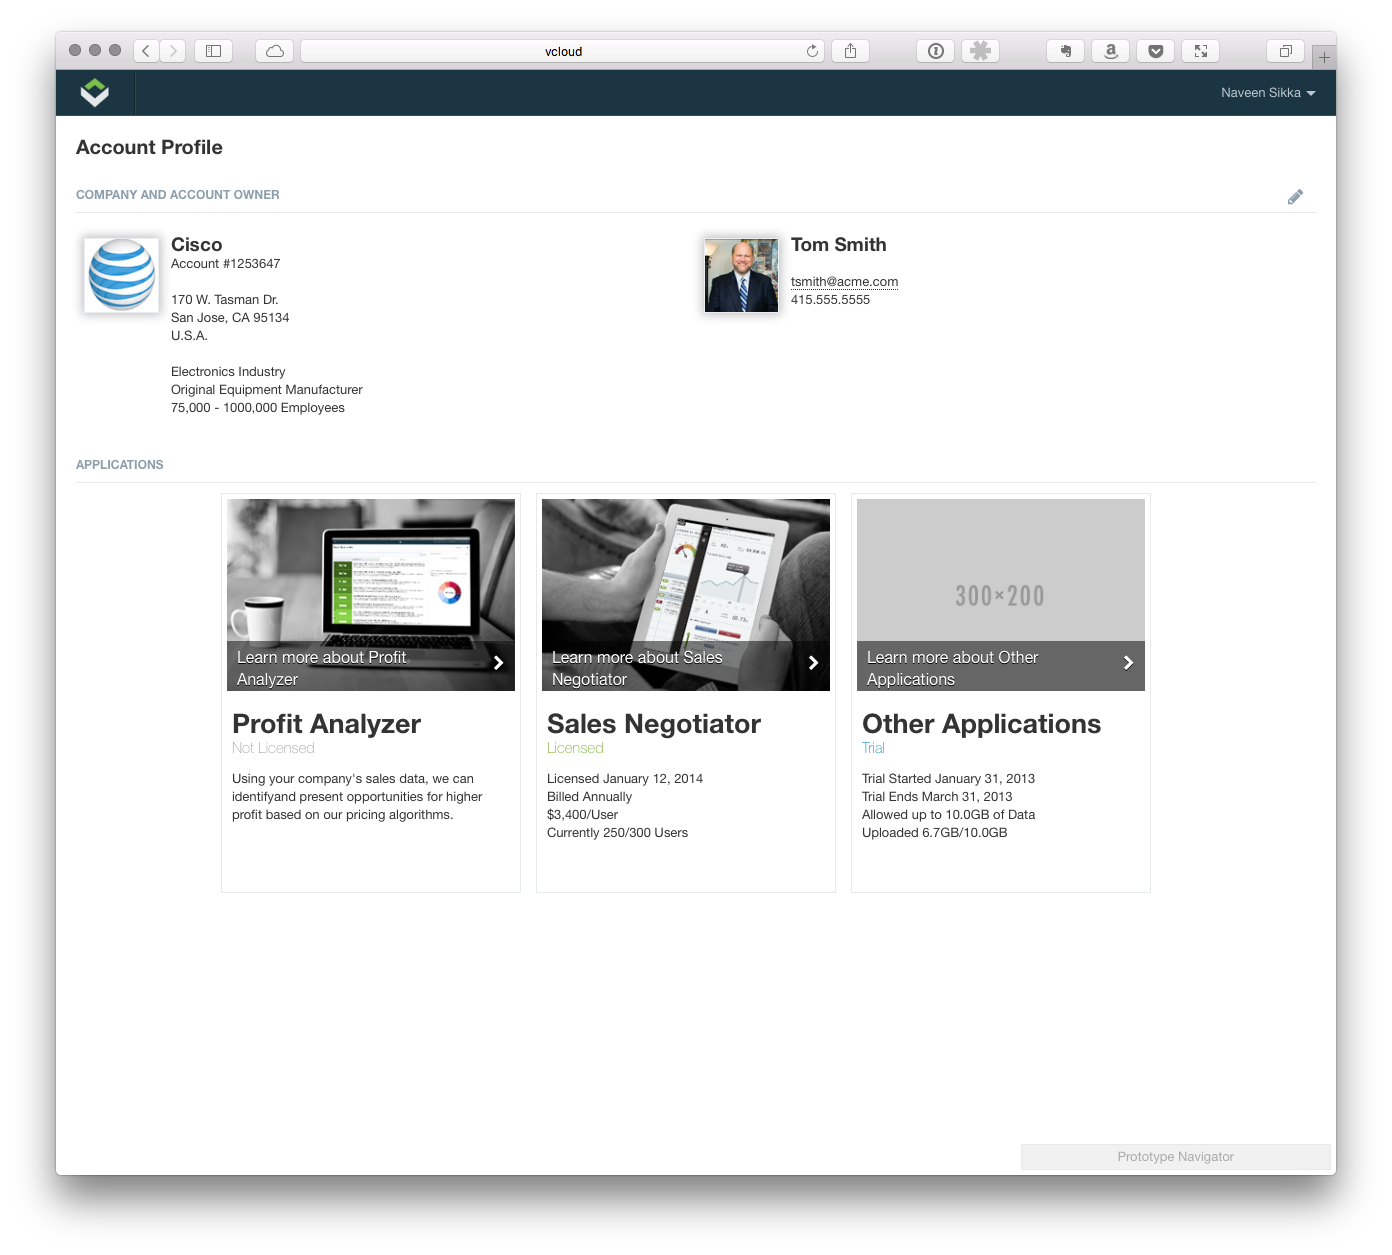Screen dimensions: 1392x1255
Task: Open the Prototype Navigator button
Action: [x=1175, y=1157]
